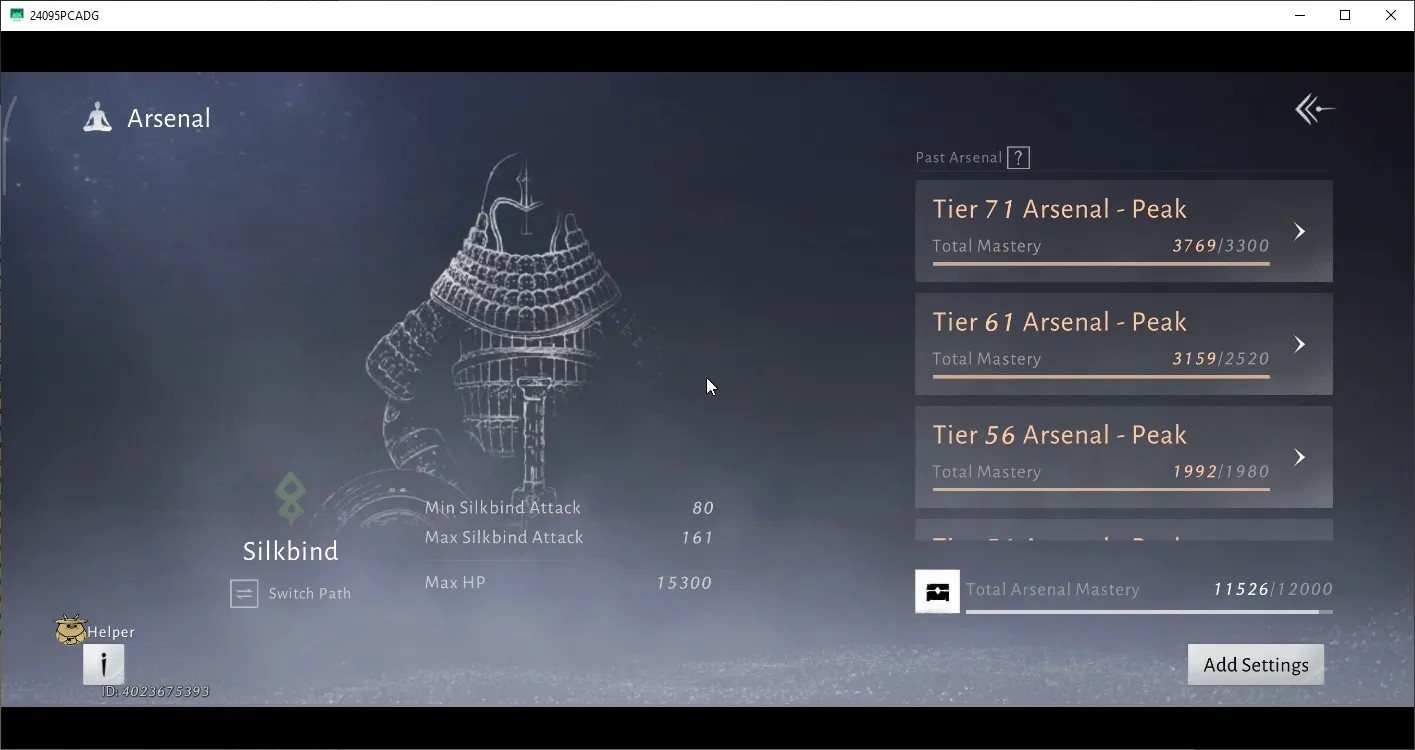
Task: Click the Add Settings button
Action: [x=1256, y=665]
